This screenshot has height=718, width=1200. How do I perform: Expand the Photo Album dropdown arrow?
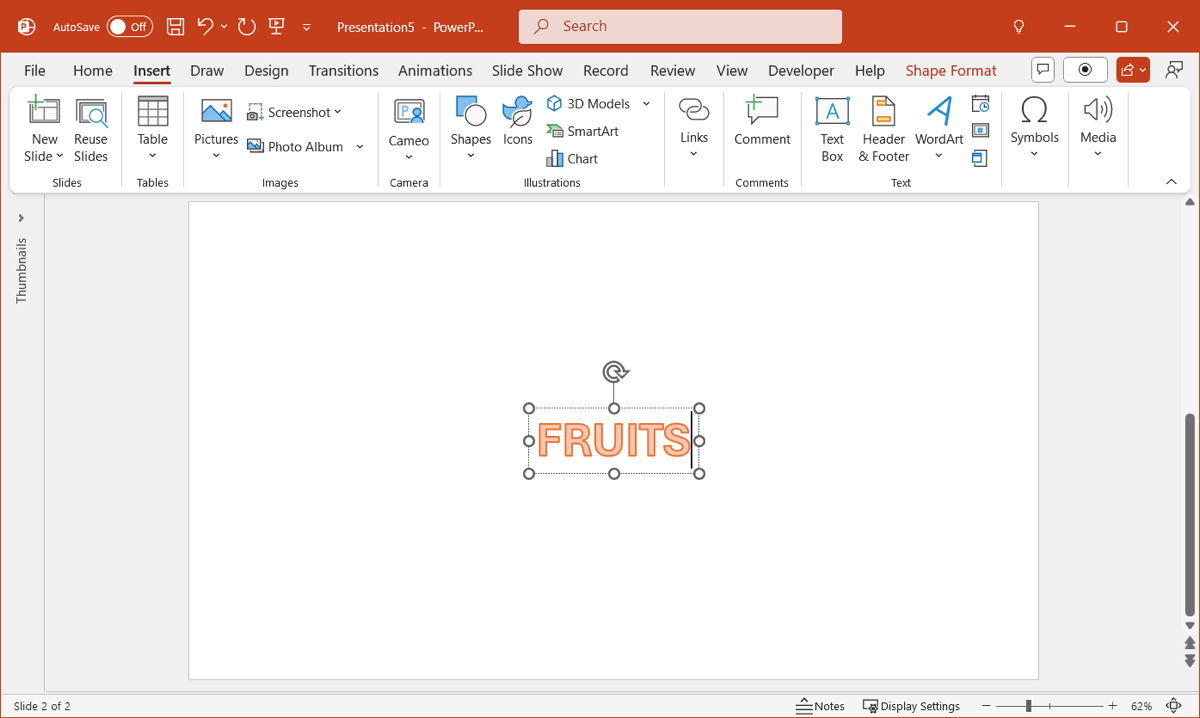pos(360,146)
